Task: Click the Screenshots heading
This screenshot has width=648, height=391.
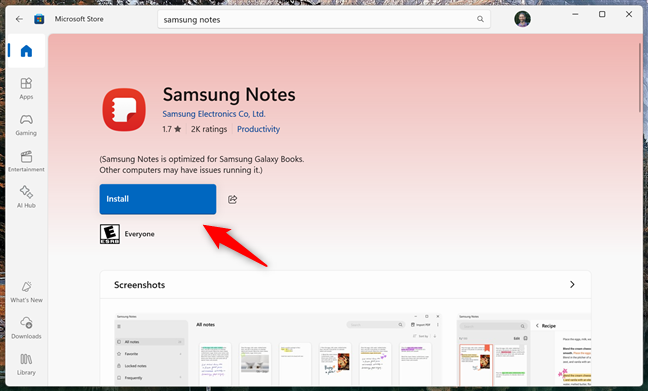Action: [x=139, y=285]
